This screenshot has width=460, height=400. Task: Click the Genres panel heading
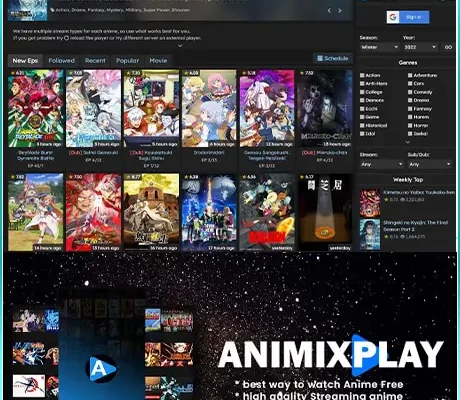408,63
